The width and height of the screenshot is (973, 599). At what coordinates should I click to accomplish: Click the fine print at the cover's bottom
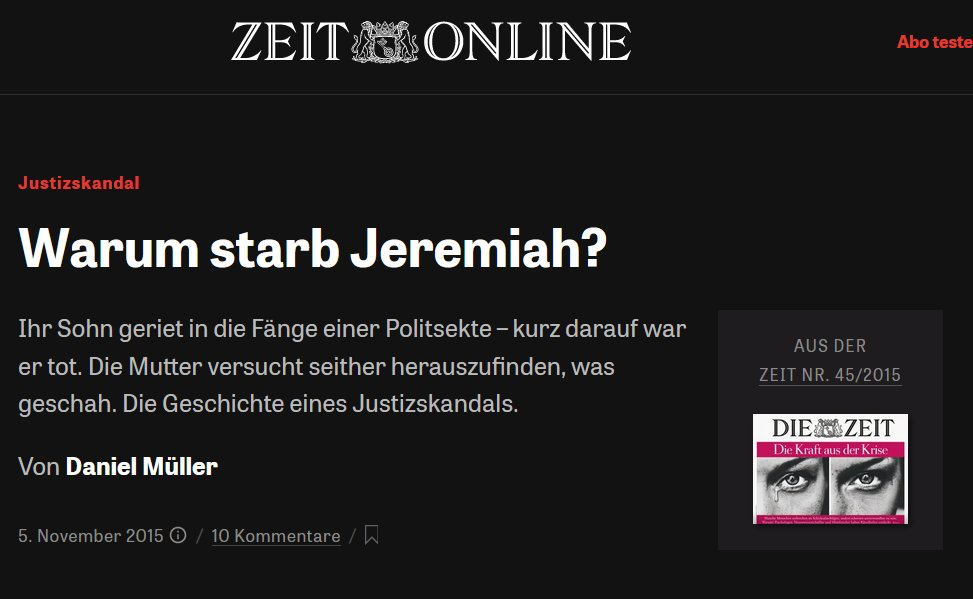(830, 519)
